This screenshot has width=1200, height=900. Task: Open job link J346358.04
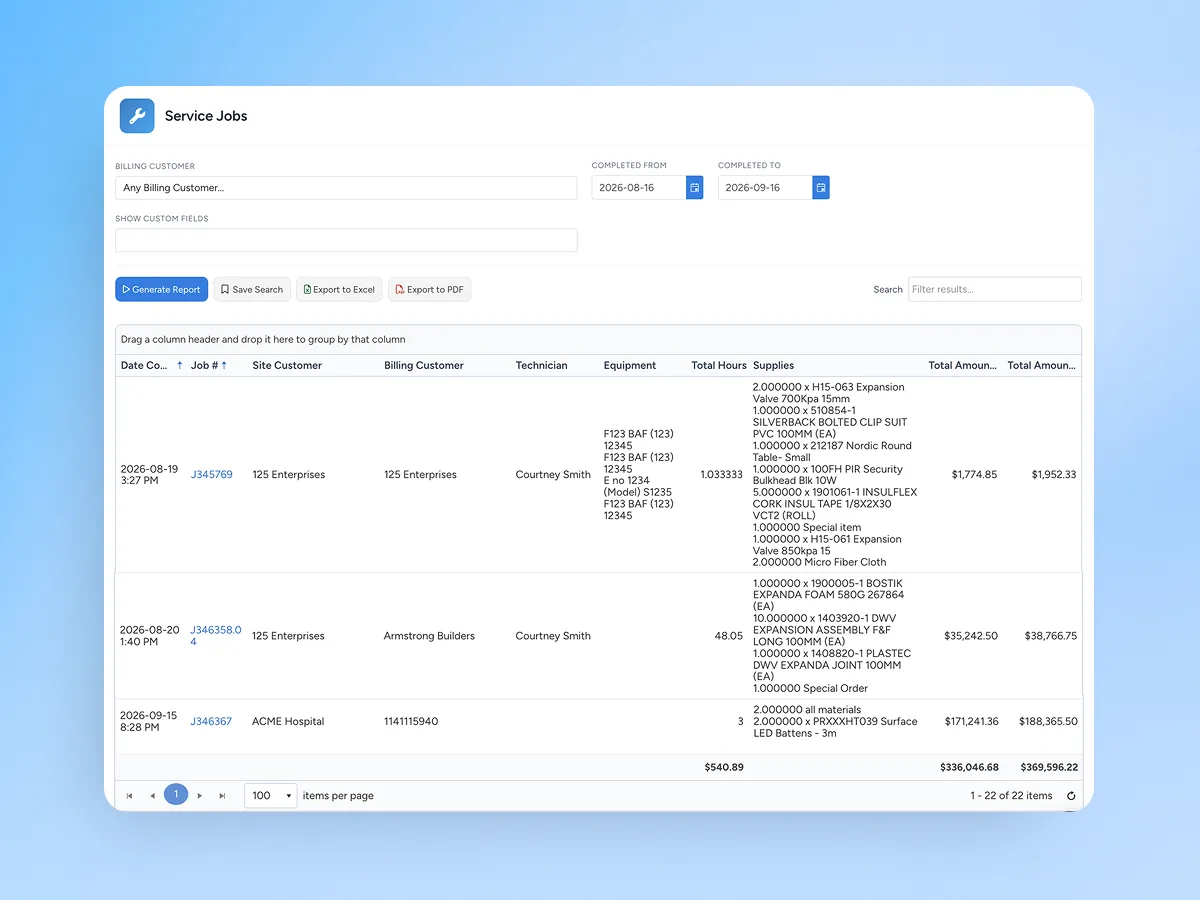point(216,636)
